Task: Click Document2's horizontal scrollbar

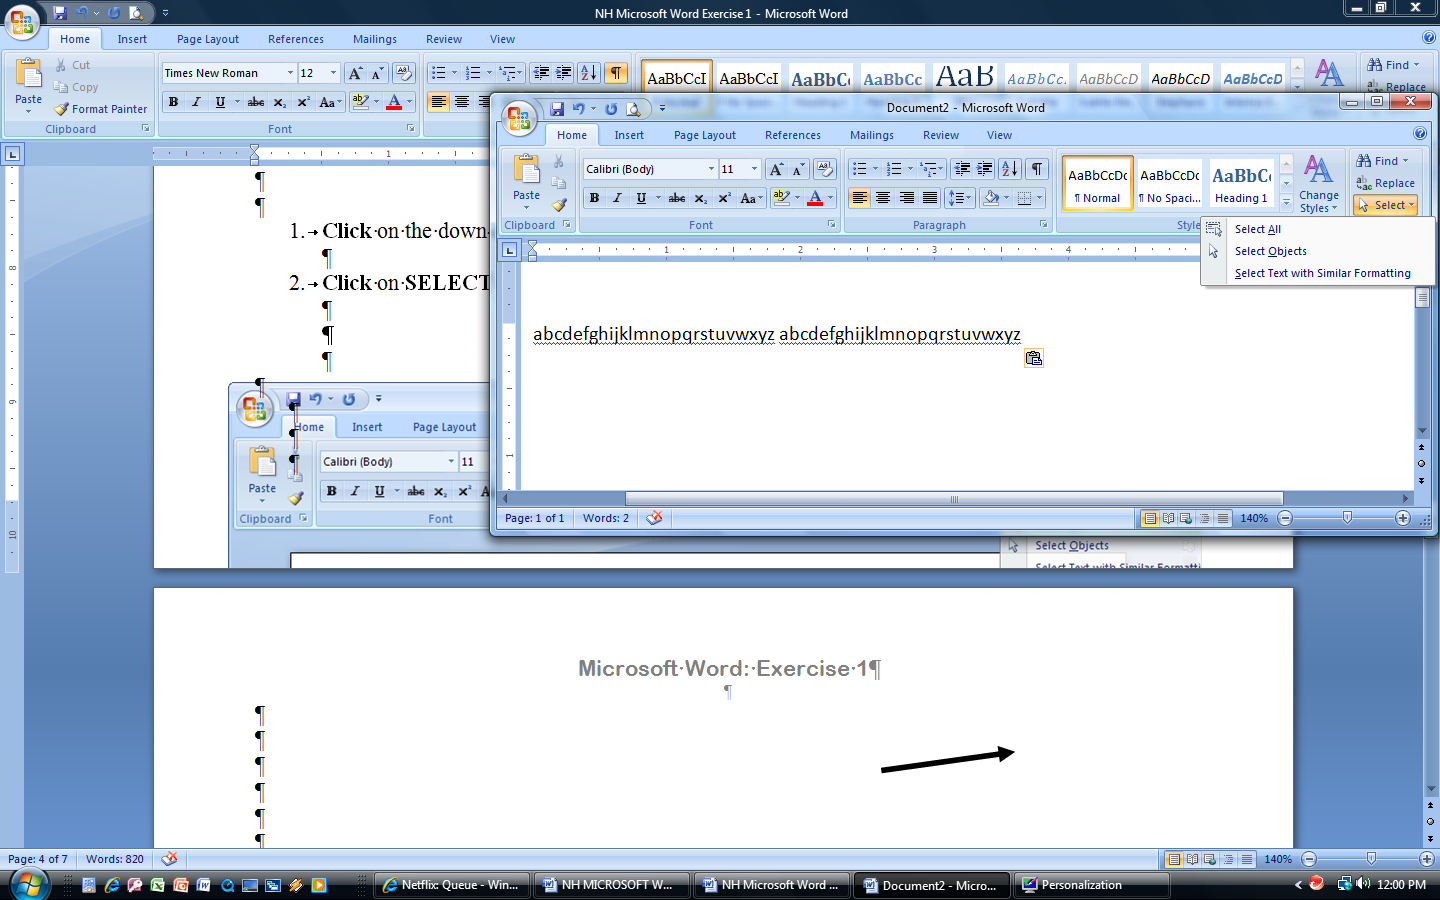Action: (x=953, y=498)
